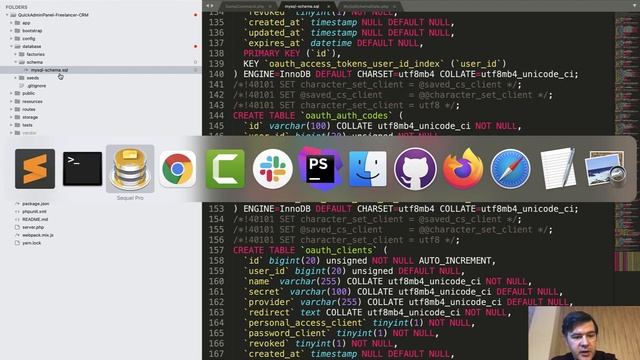Expand the seeds folder
The image size is (640, 360).
click(x=16, y=78)
